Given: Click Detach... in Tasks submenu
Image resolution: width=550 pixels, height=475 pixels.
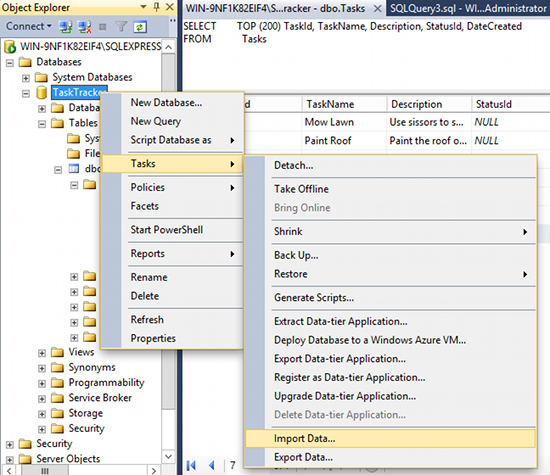Looking at the screenshot, I should (390, 165).
